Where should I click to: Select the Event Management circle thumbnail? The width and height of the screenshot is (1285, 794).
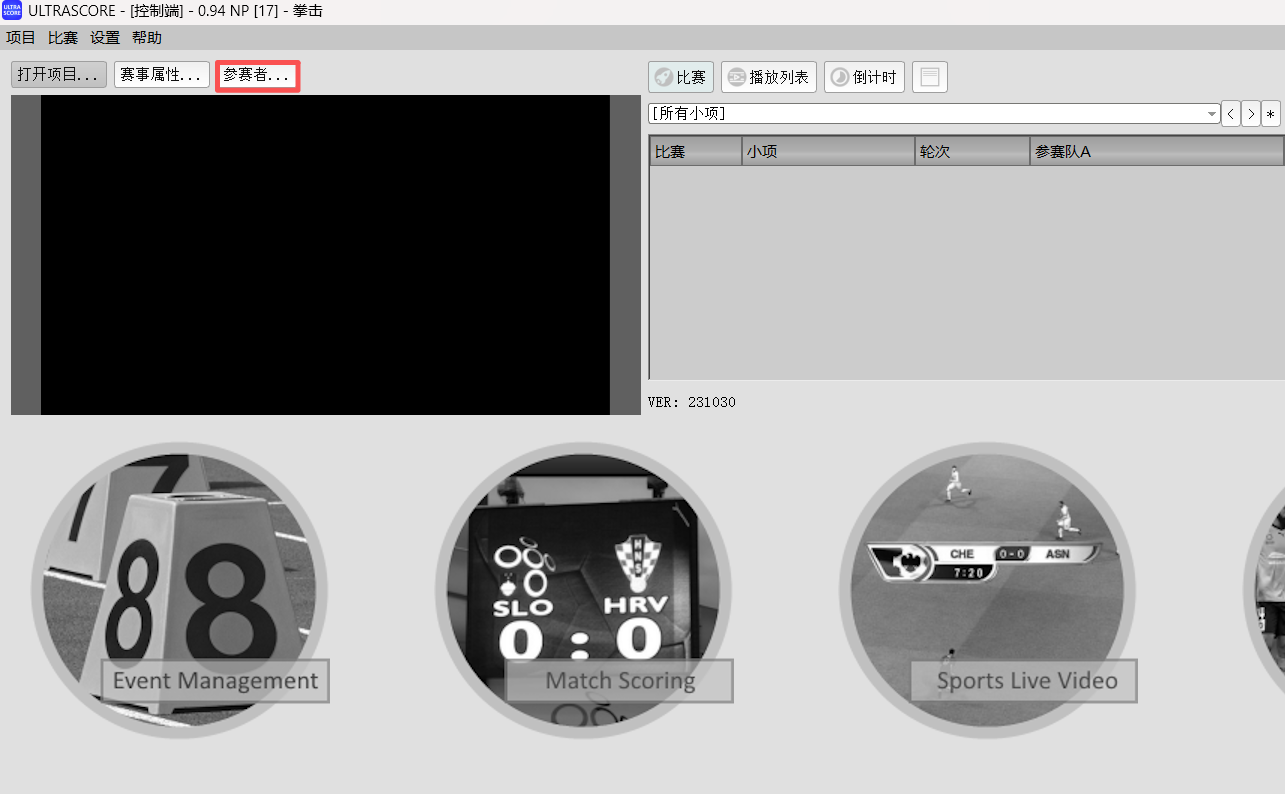click(x=180, y=590)
